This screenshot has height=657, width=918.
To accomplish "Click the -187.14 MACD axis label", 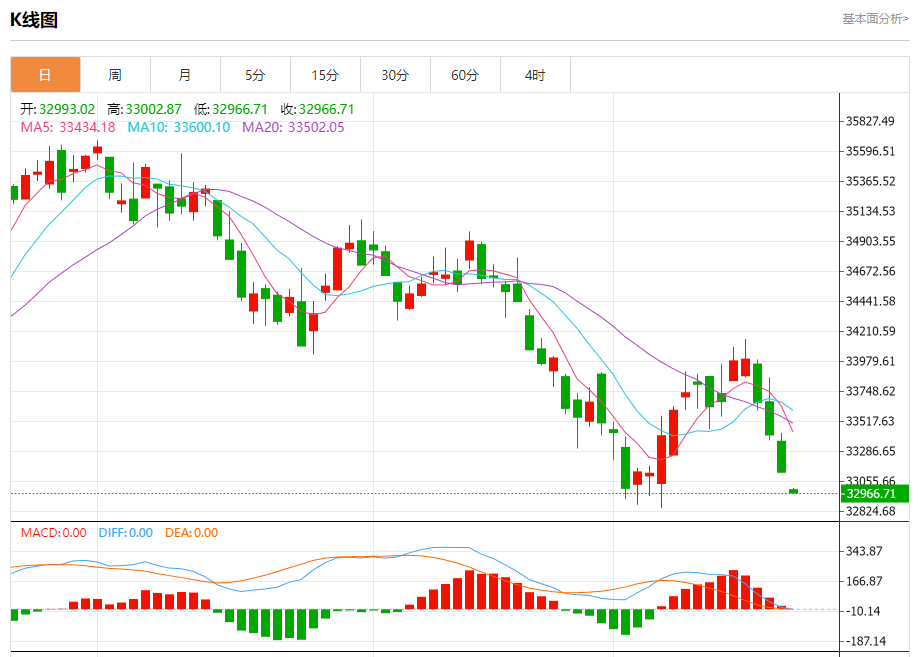I will (865, 641).
